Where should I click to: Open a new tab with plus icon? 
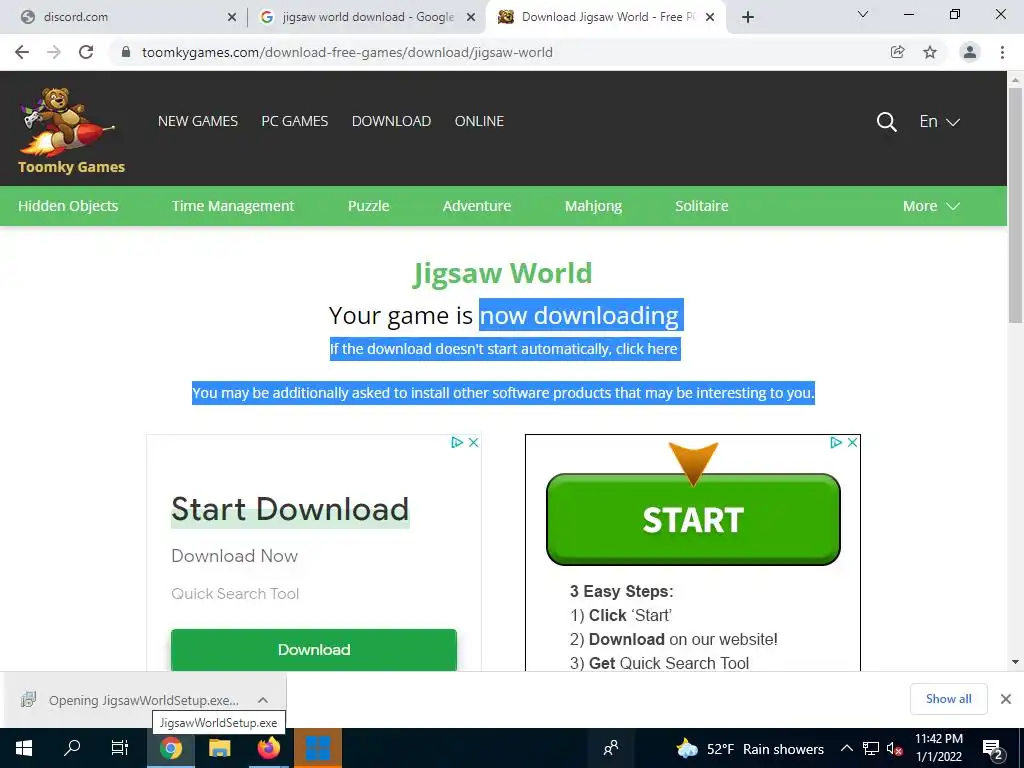click(748, 17)
